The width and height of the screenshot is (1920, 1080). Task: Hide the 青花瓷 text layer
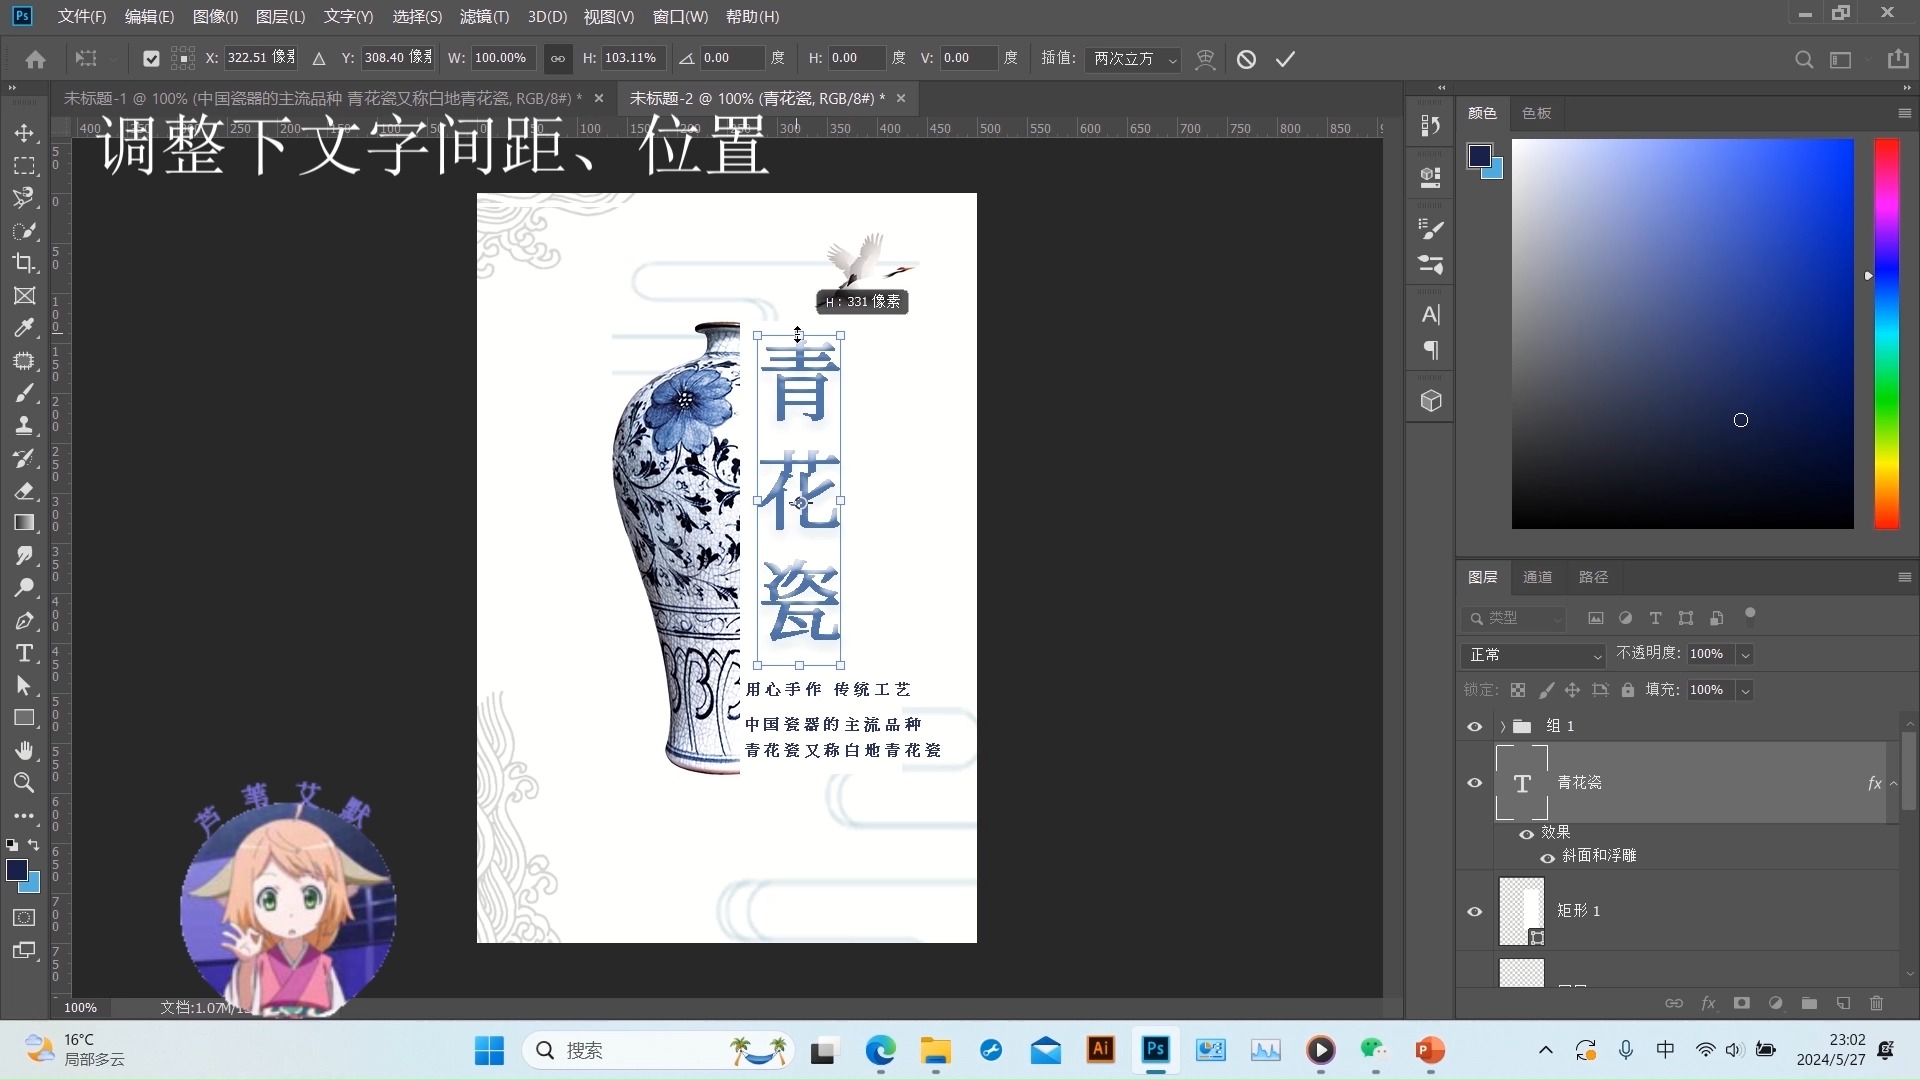[x=1474, y=783]
